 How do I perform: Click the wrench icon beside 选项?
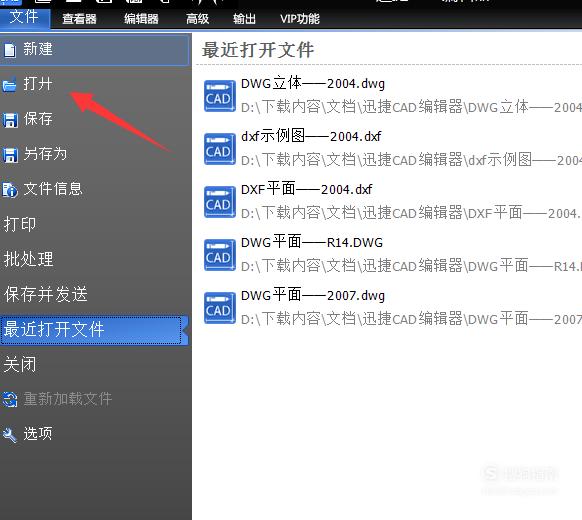[10, 435]
